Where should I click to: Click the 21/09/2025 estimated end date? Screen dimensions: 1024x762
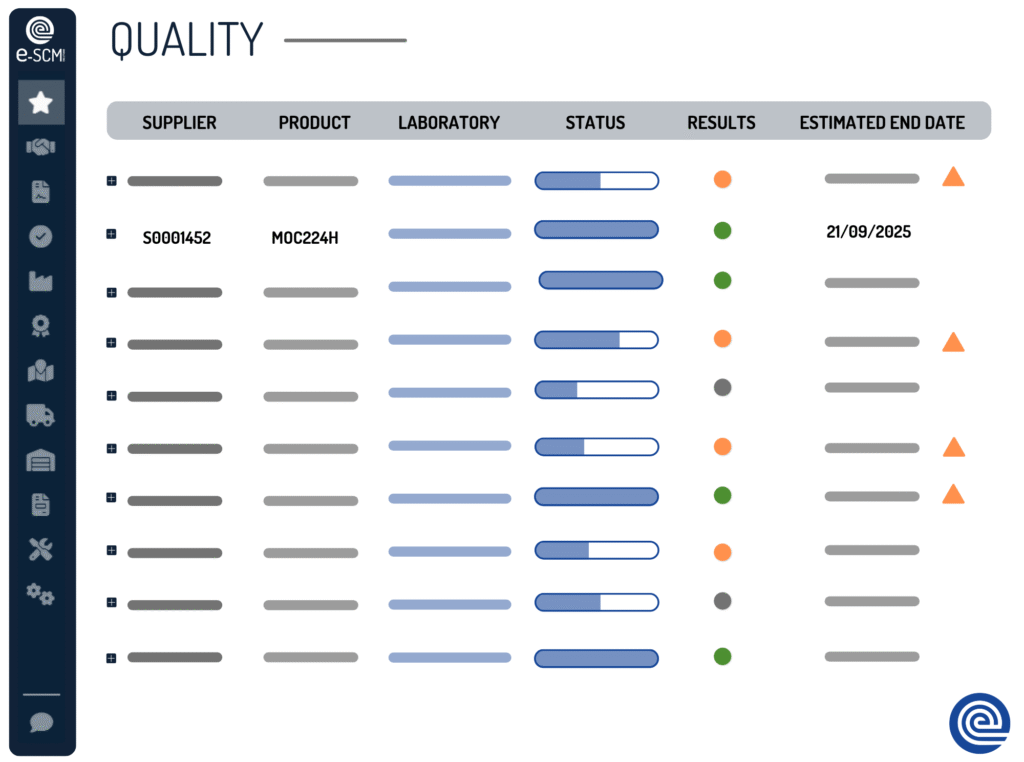point(868,232)
